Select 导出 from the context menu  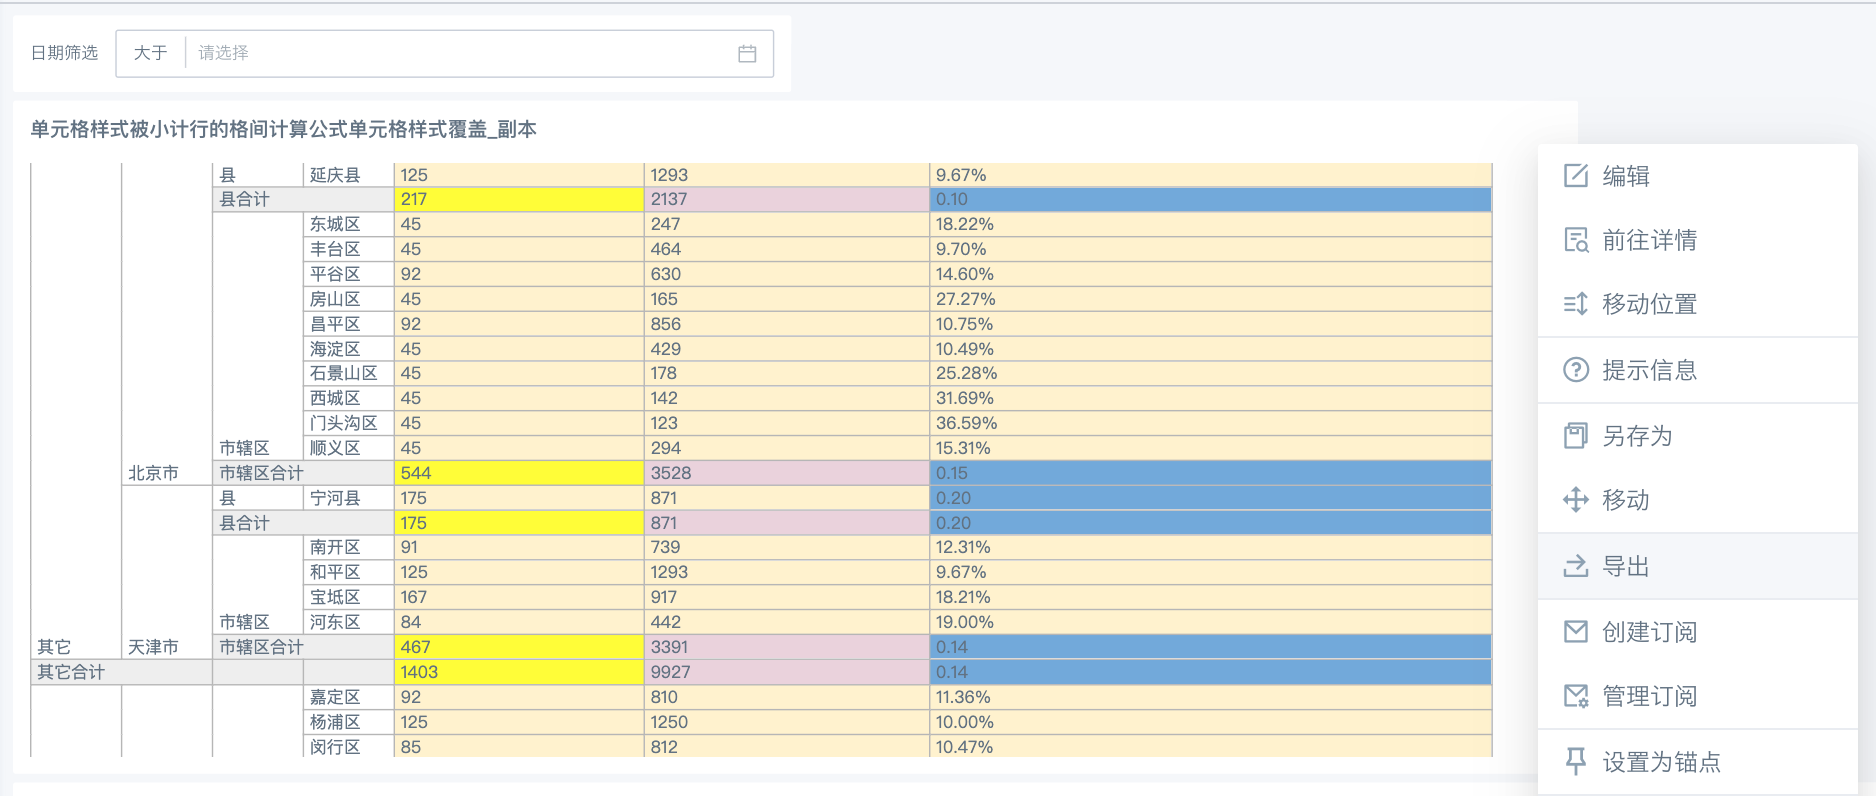pyautogui.click(x=1626, y=566)
